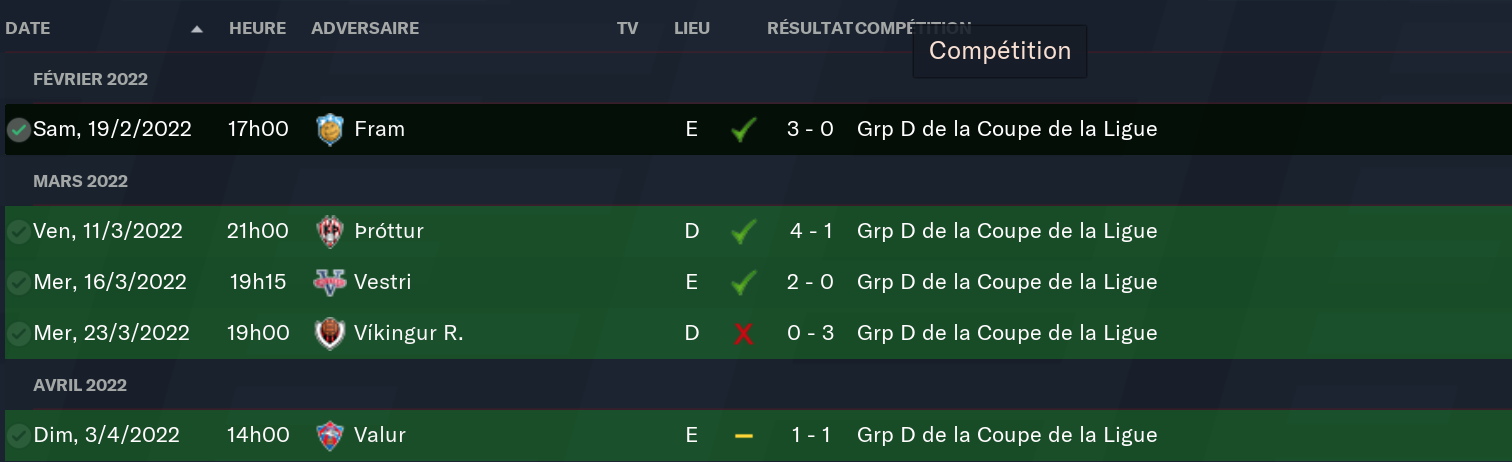Click the Fram club badge icon

coord(329,130)
